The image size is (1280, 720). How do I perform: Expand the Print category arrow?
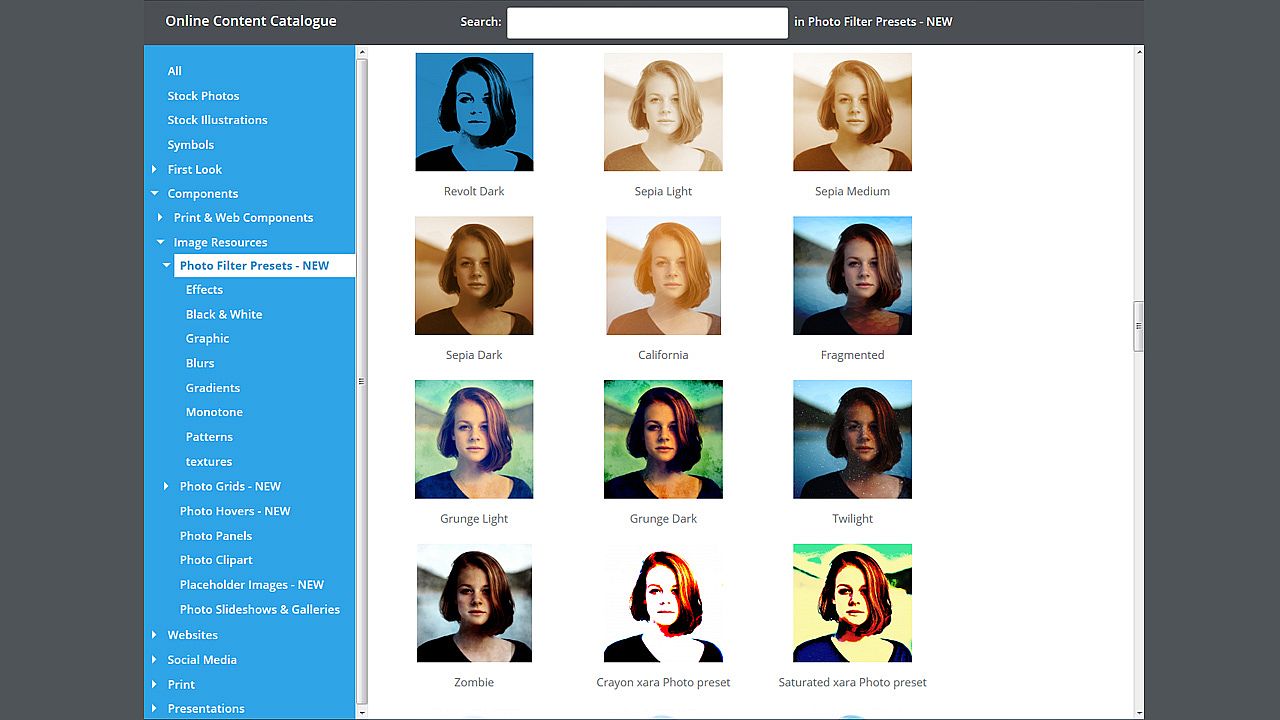154,685
